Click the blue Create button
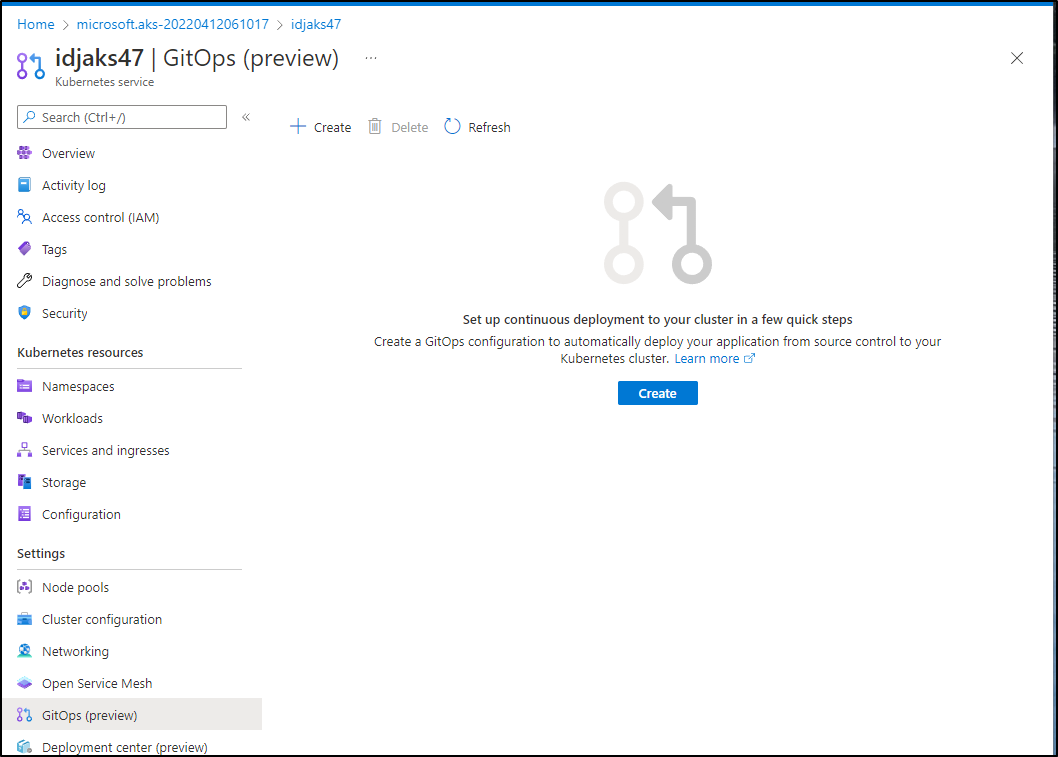This screenshot has height=757, width=1058. 658,393
